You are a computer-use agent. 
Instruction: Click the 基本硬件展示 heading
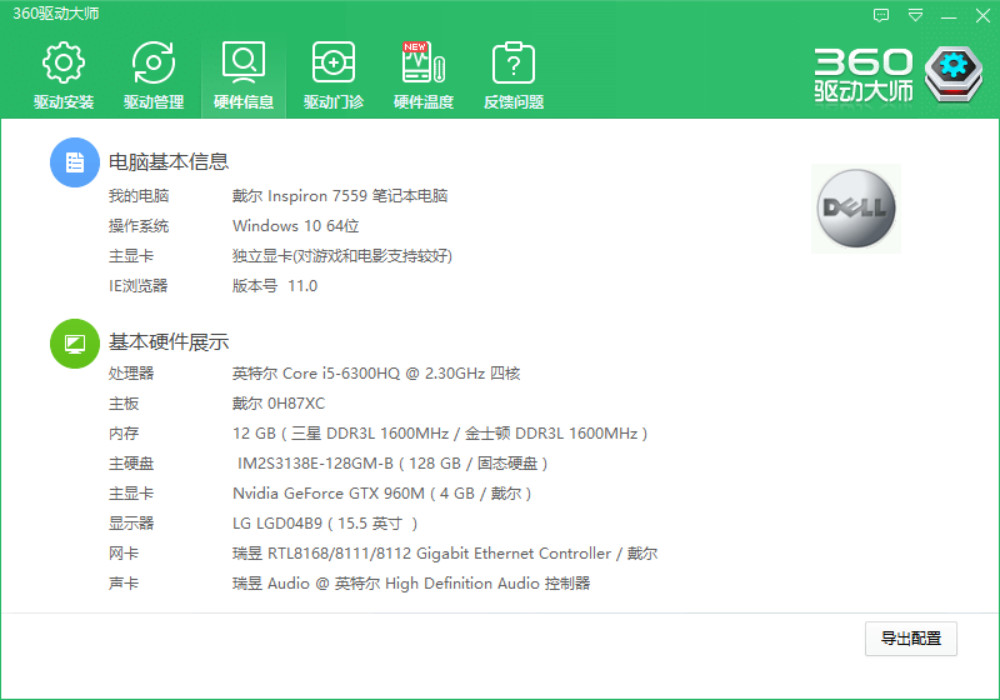[168, 342]
